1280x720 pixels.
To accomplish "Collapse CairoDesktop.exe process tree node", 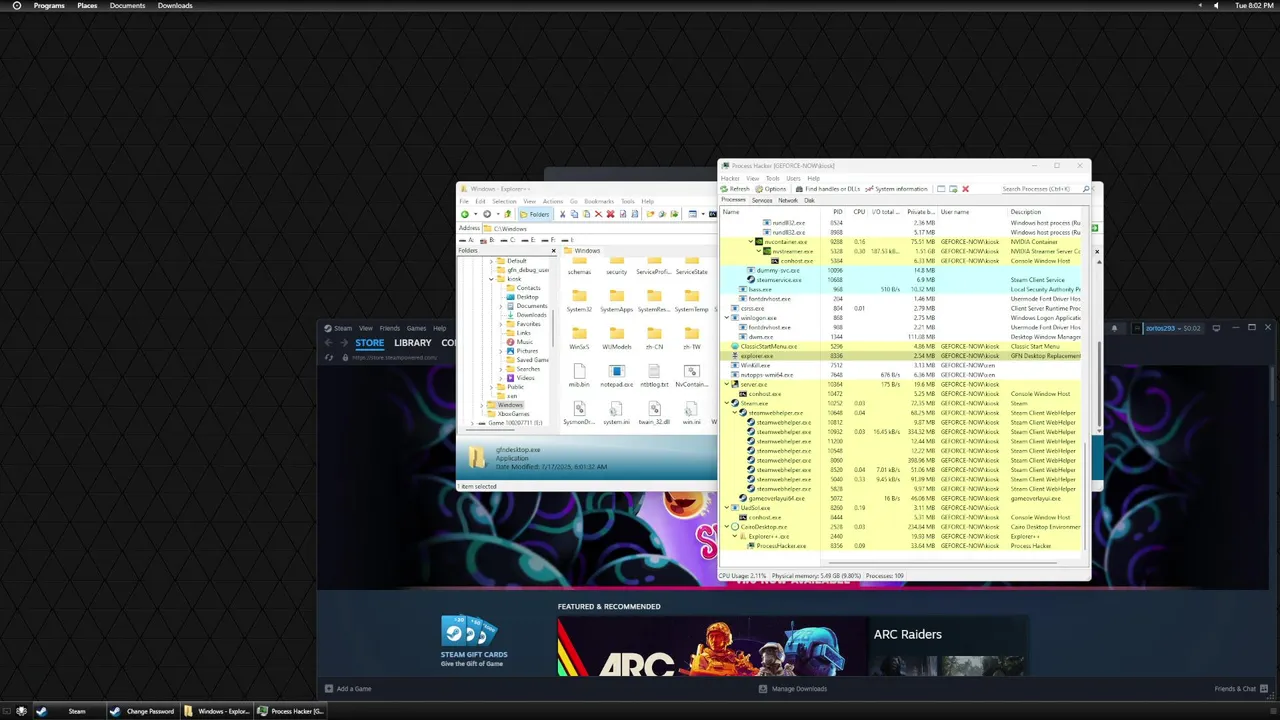I will click(727, 527).
